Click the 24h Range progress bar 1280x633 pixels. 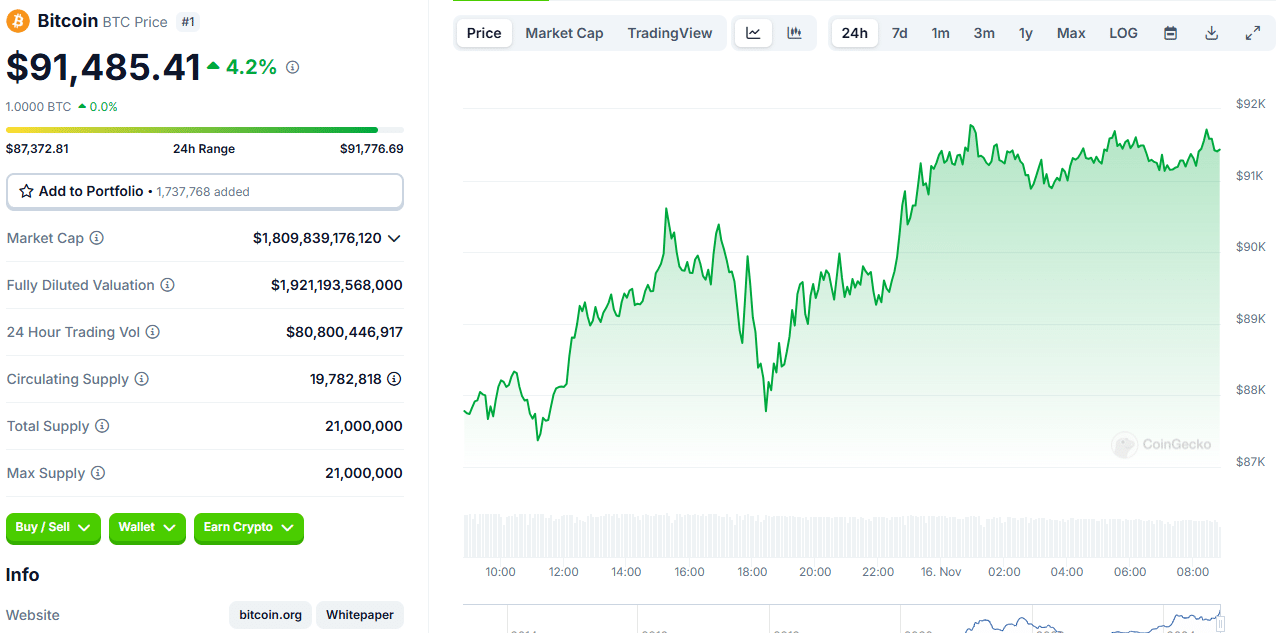tap(205, 130)
